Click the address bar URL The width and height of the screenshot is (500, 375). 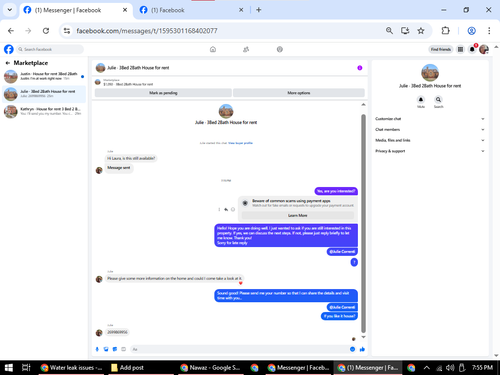(147, 31)
